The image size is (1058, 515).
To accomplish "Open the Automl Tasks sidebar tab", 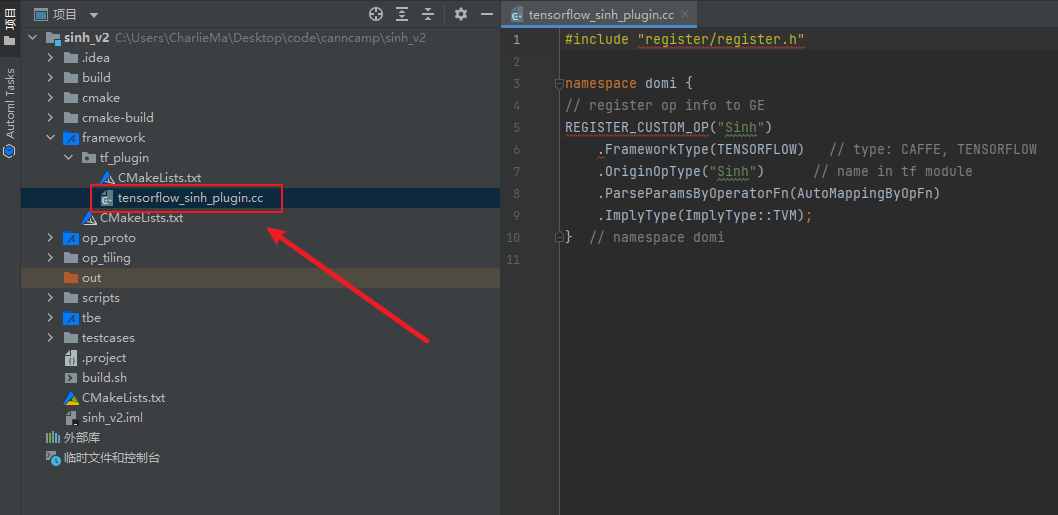I will 9,112.
